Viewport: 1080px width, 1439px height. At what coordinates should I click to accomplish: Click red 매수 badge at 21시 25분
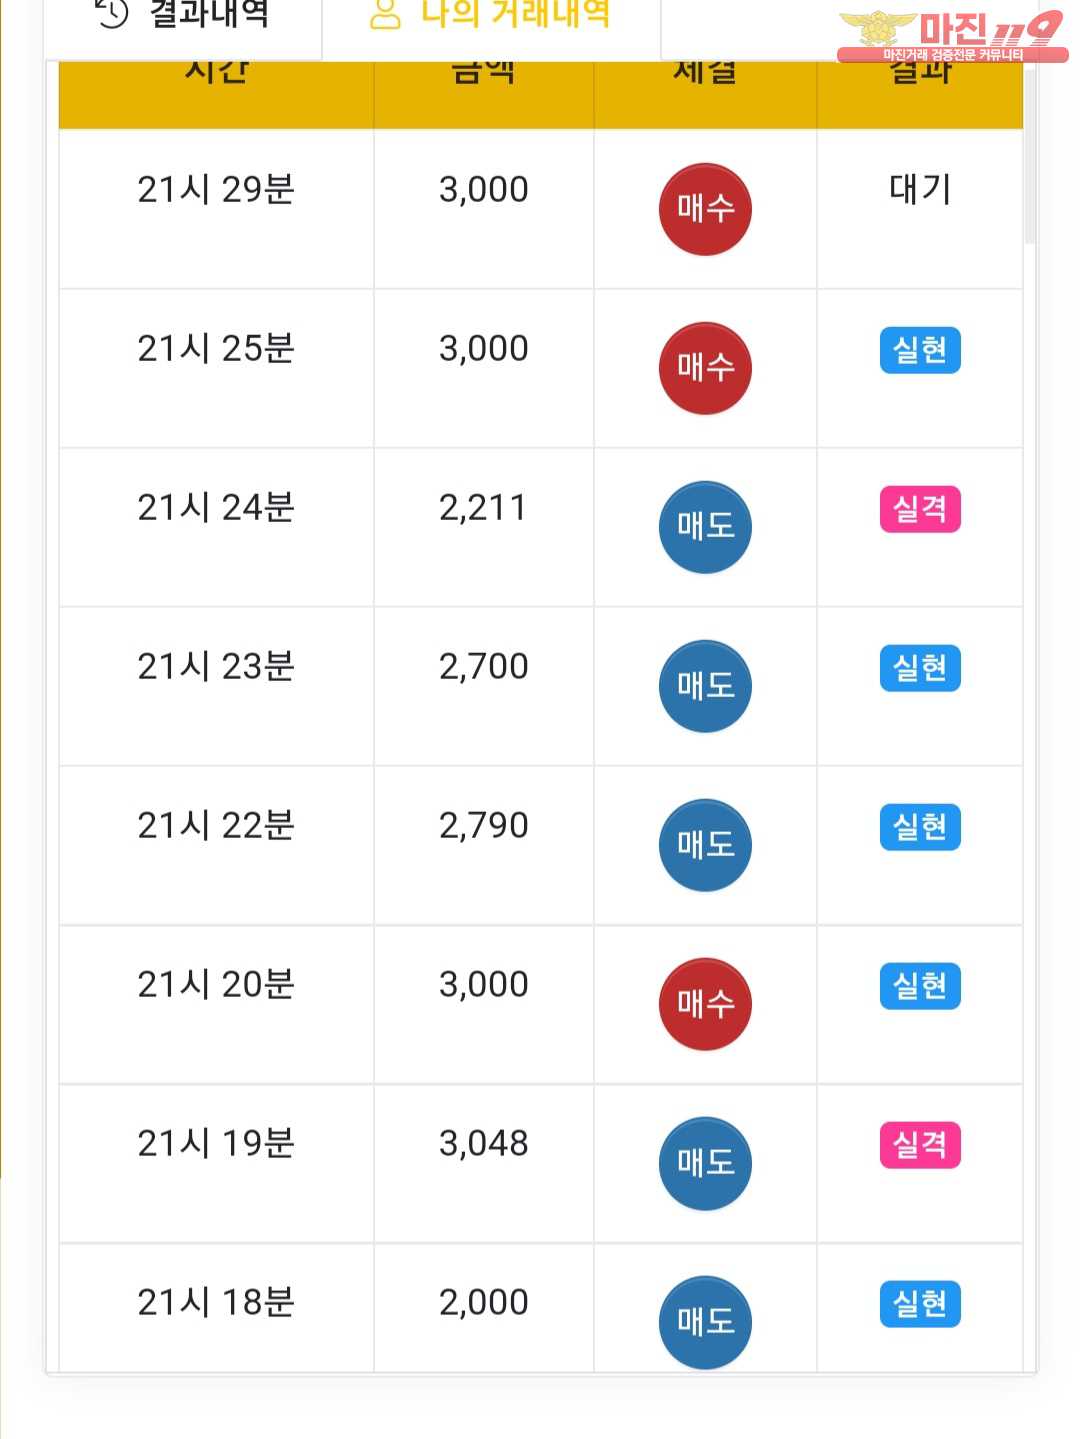coord(705,368)
